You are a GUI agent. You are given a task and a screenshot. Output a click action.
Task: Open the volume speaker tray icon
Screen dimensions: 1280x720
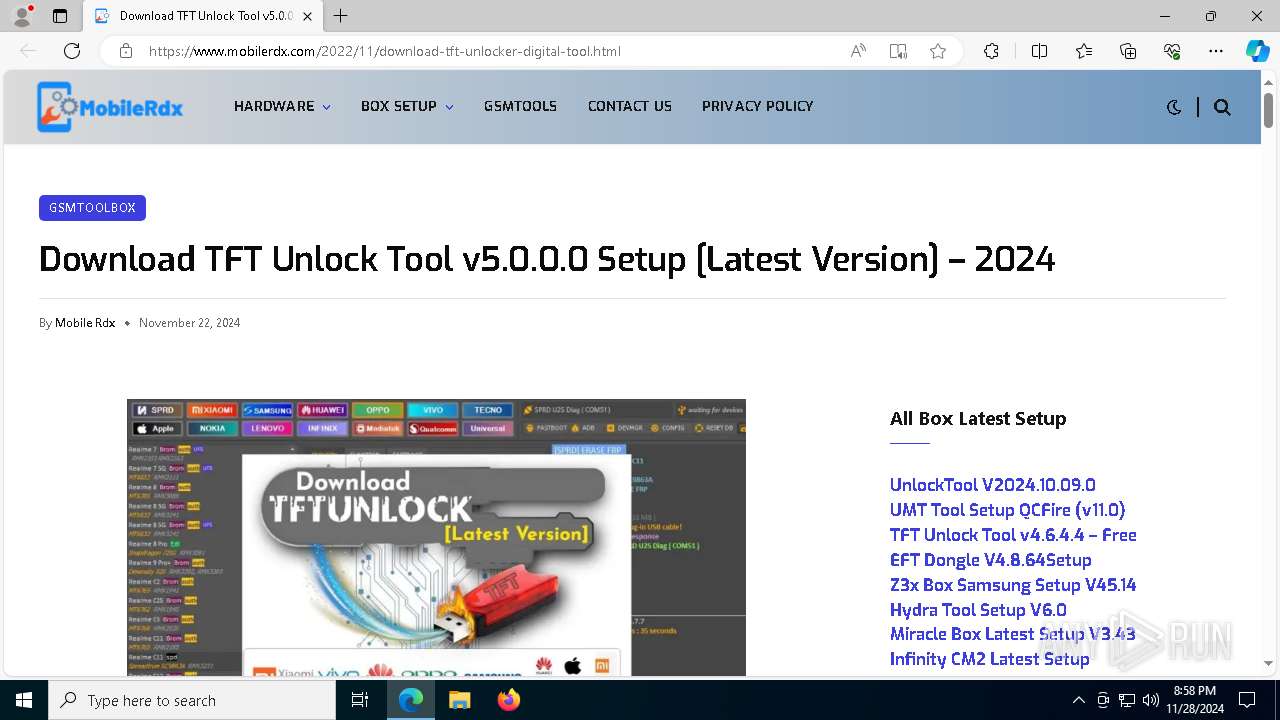pos(1151,700)
